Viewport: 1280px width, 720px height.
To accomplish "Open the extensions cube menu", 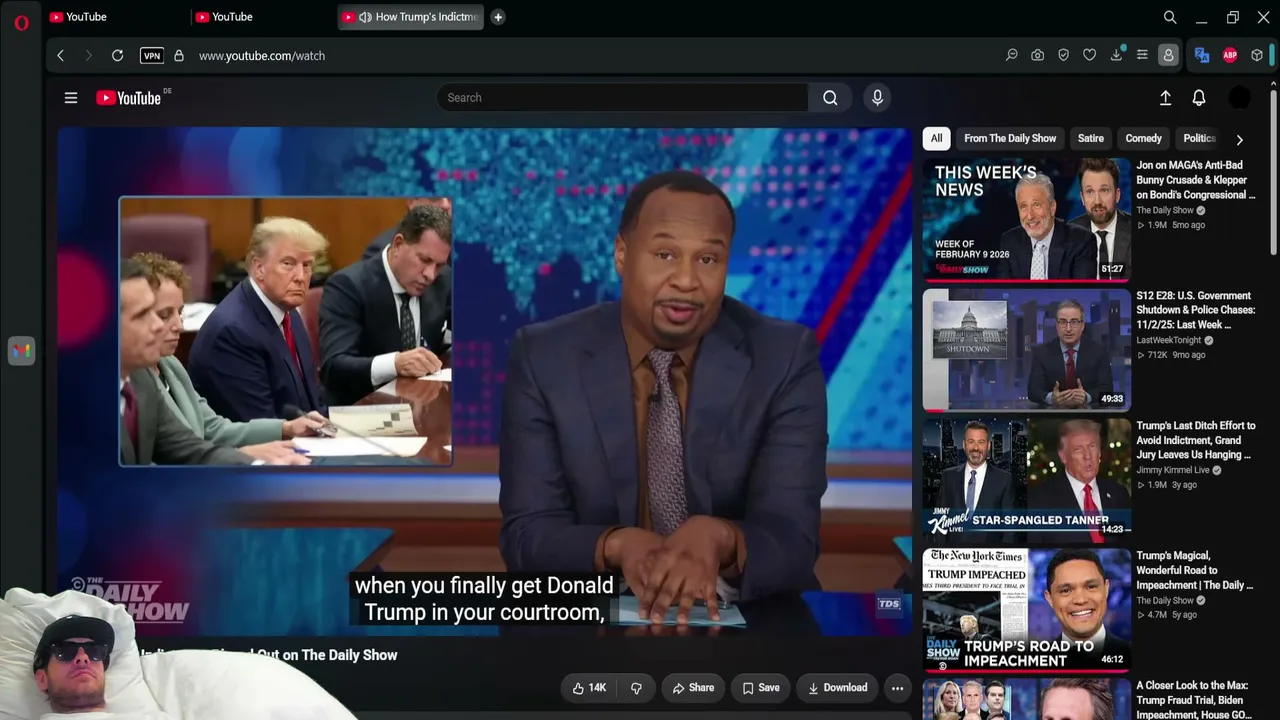I will [1257, 56].
